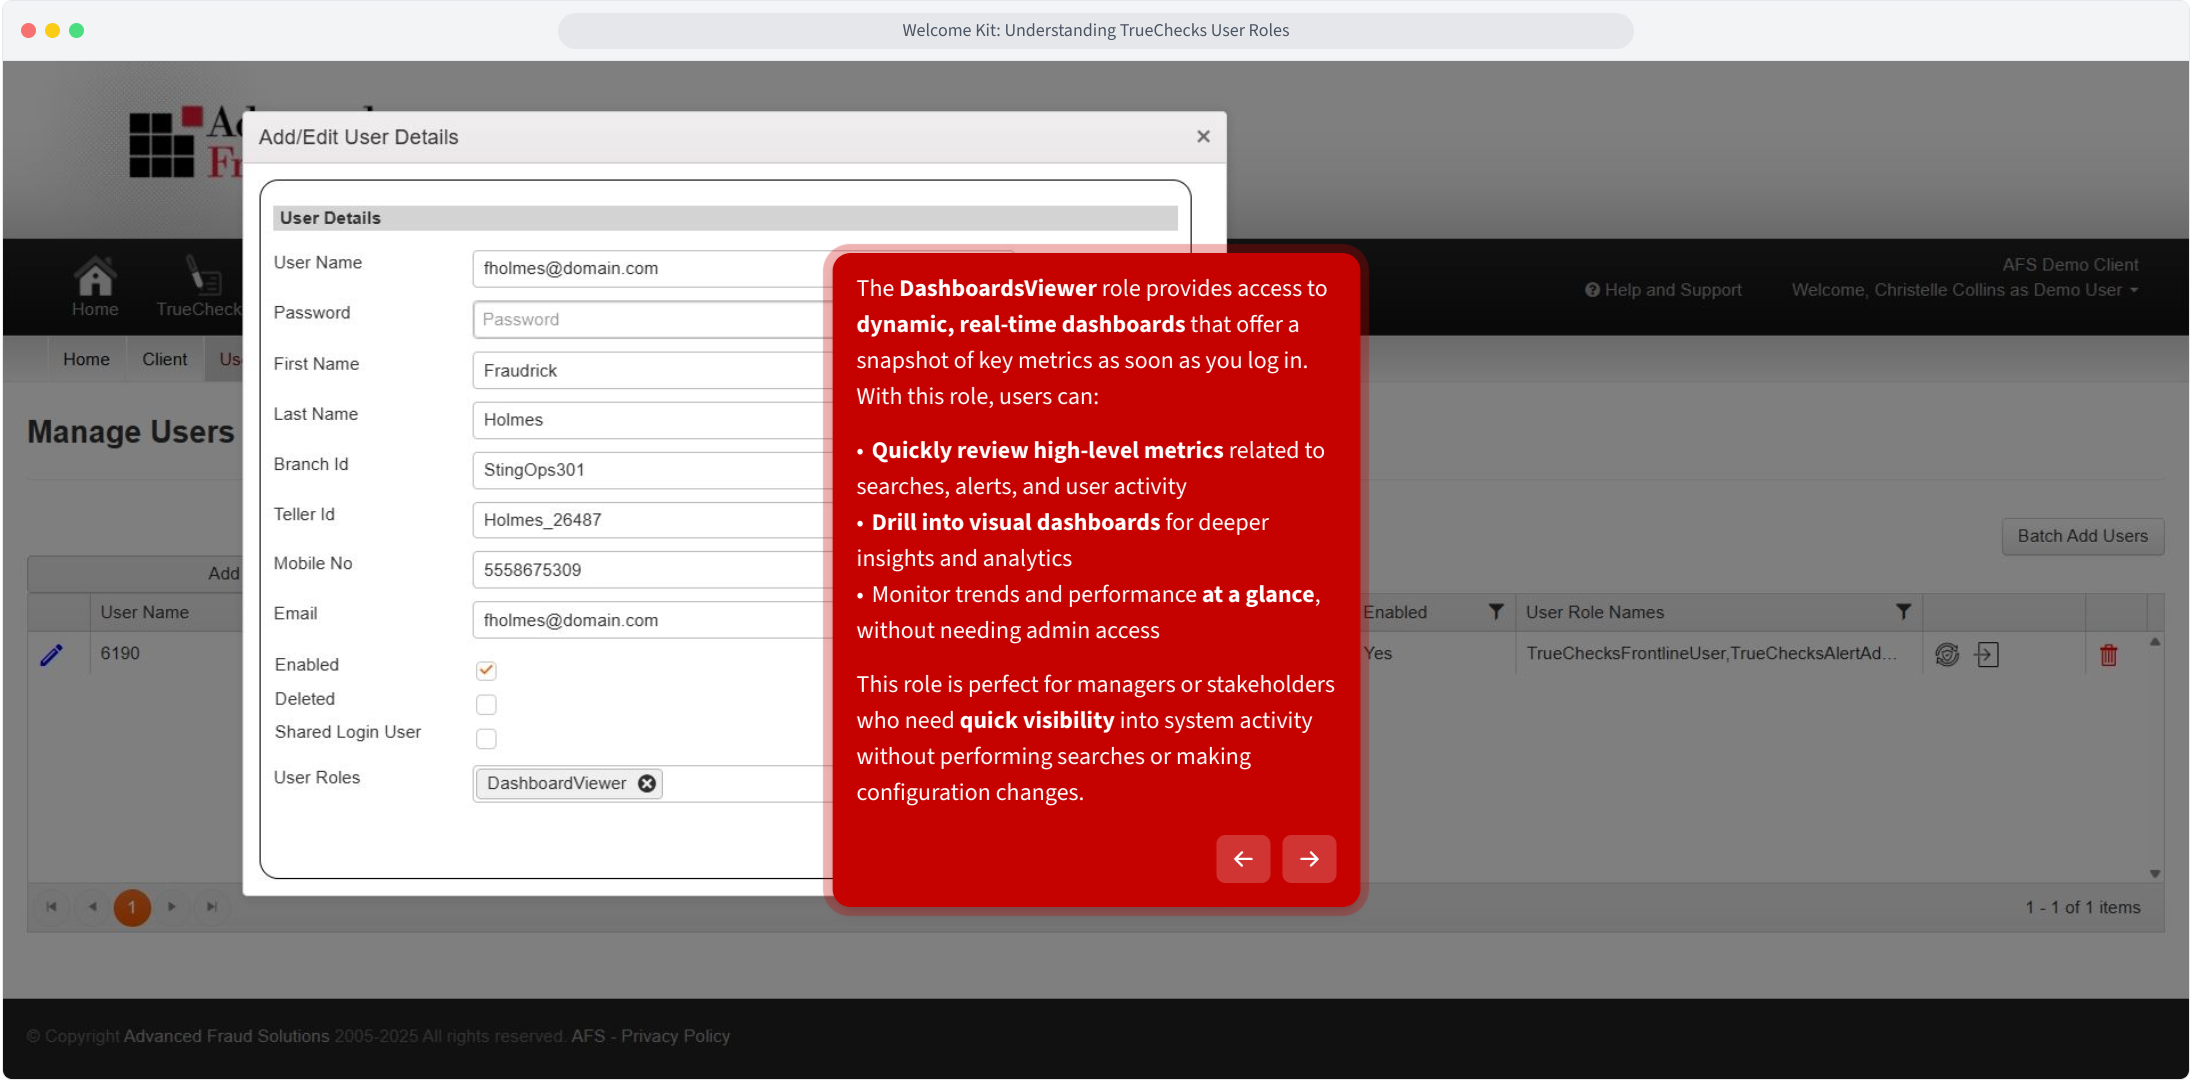The image size is (2192, 1080).
Task: Delete user 6190 with trash icon
Action: [2109, 655]
